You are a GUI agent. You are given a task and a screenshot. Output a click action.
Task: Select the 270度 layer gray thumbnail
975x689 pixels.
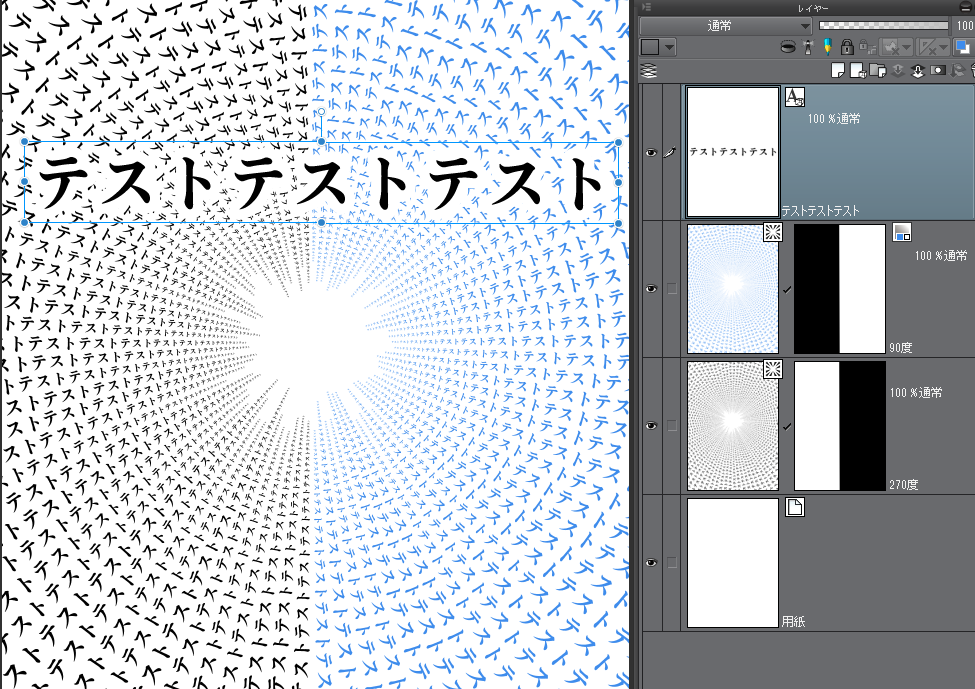(732, 425)
